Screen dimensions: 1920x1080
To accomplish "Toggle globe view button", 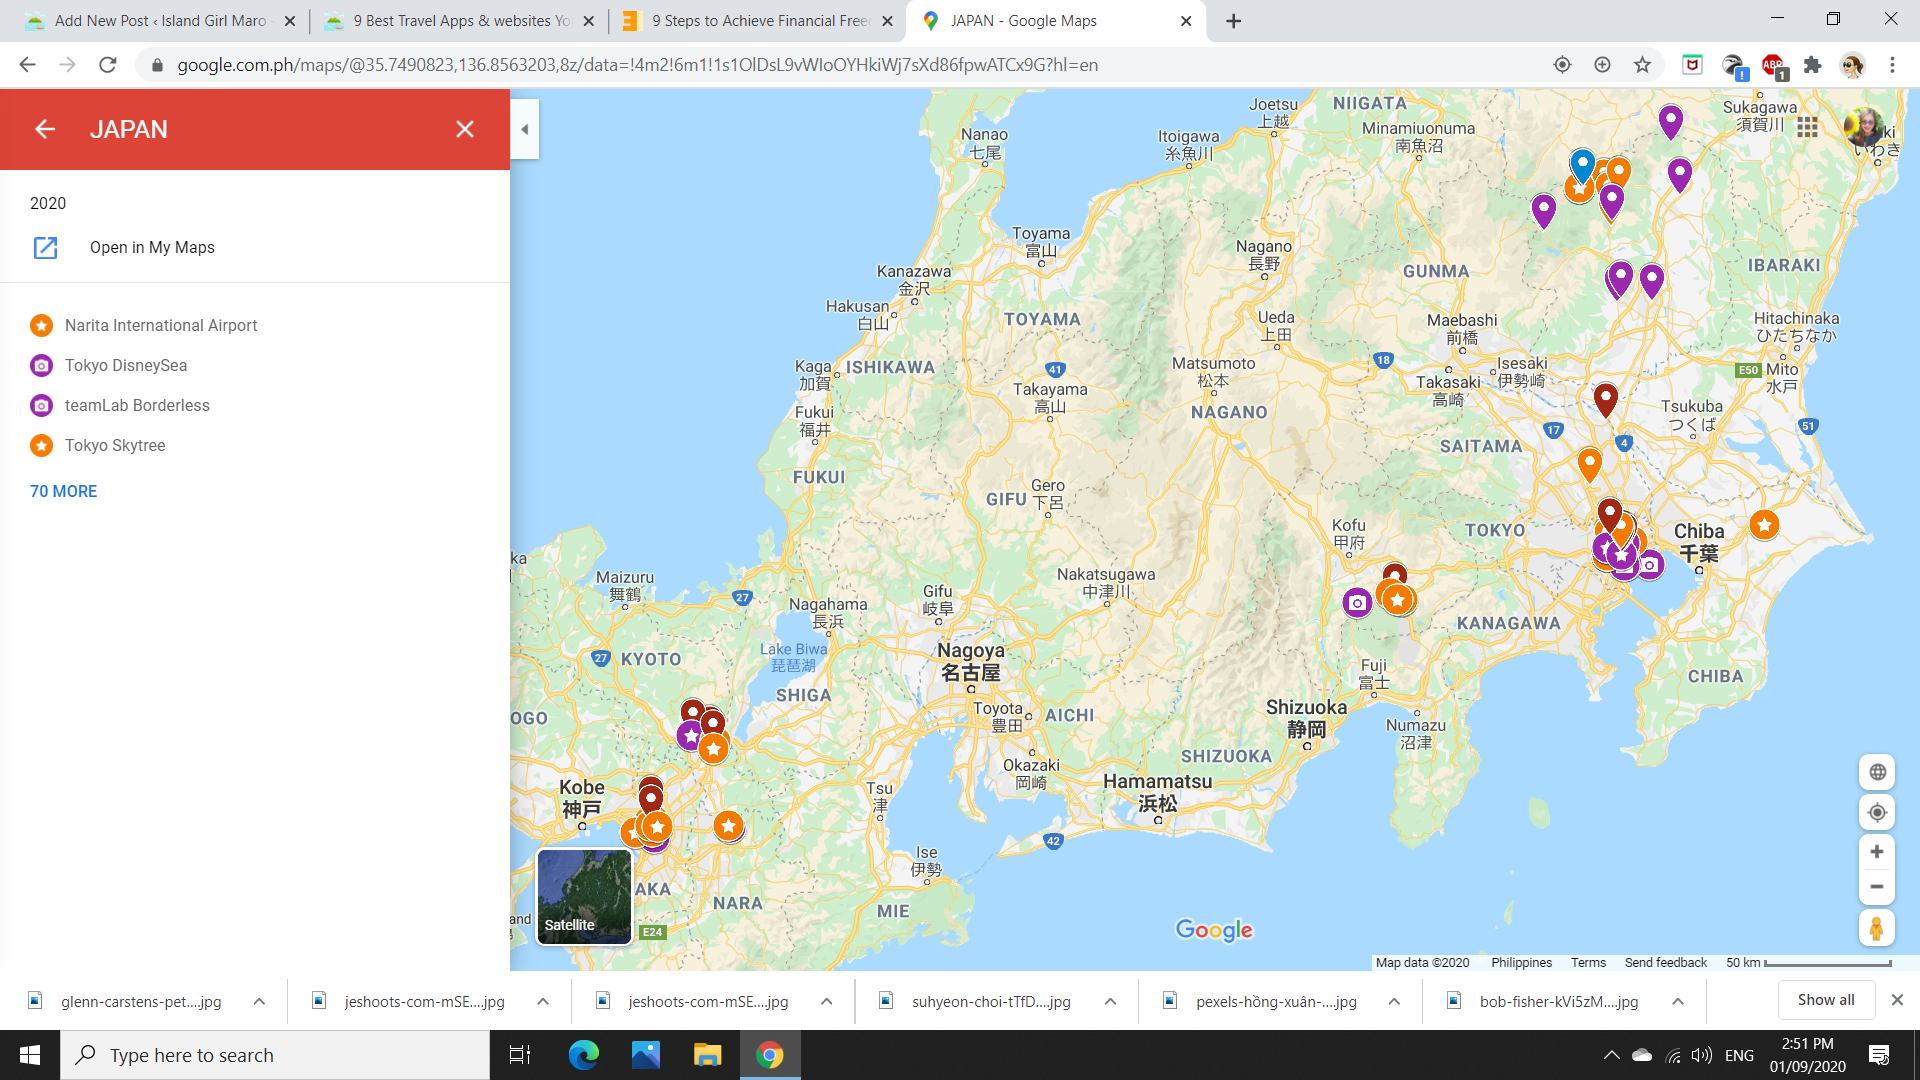I will [1877, 772].
